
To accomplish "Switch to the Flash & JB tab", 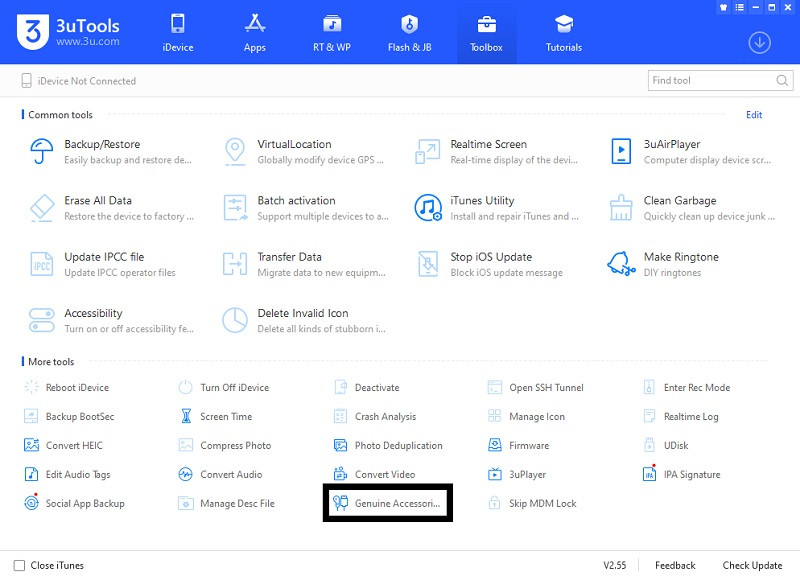I will click(x=409, y=32).
